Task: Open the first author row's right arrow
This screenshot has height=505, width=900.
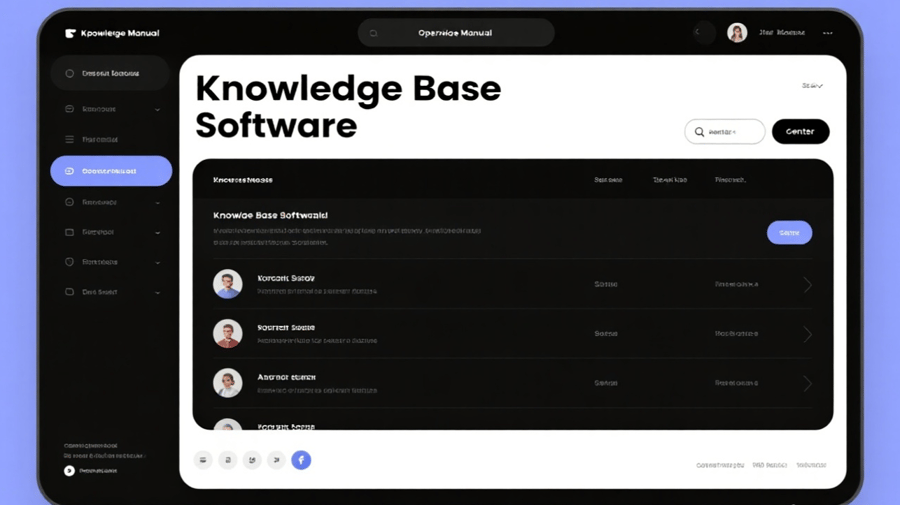Action: point(807,285)
